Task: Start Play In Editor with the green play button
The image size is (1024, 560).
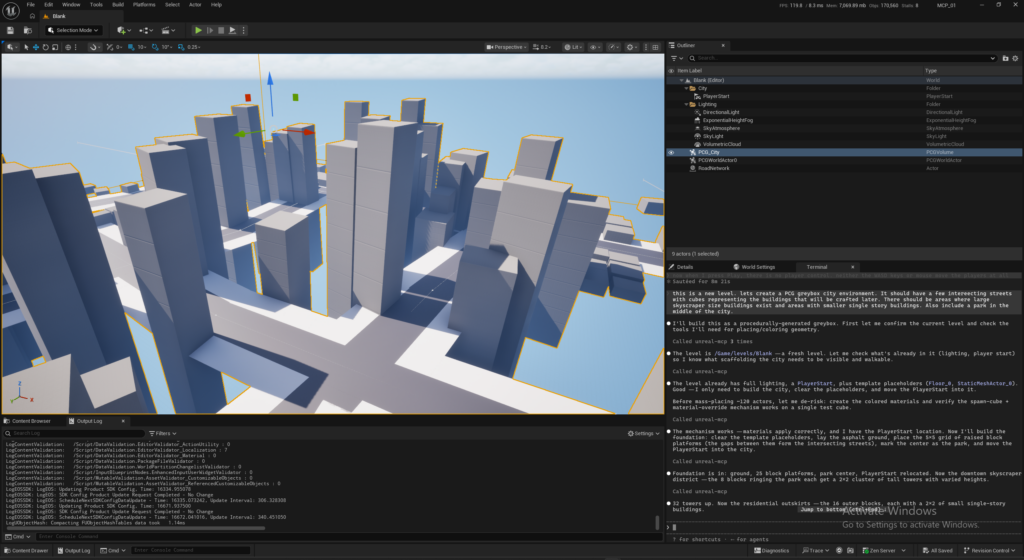Action: pyautogui.click(x=198, y=30)
